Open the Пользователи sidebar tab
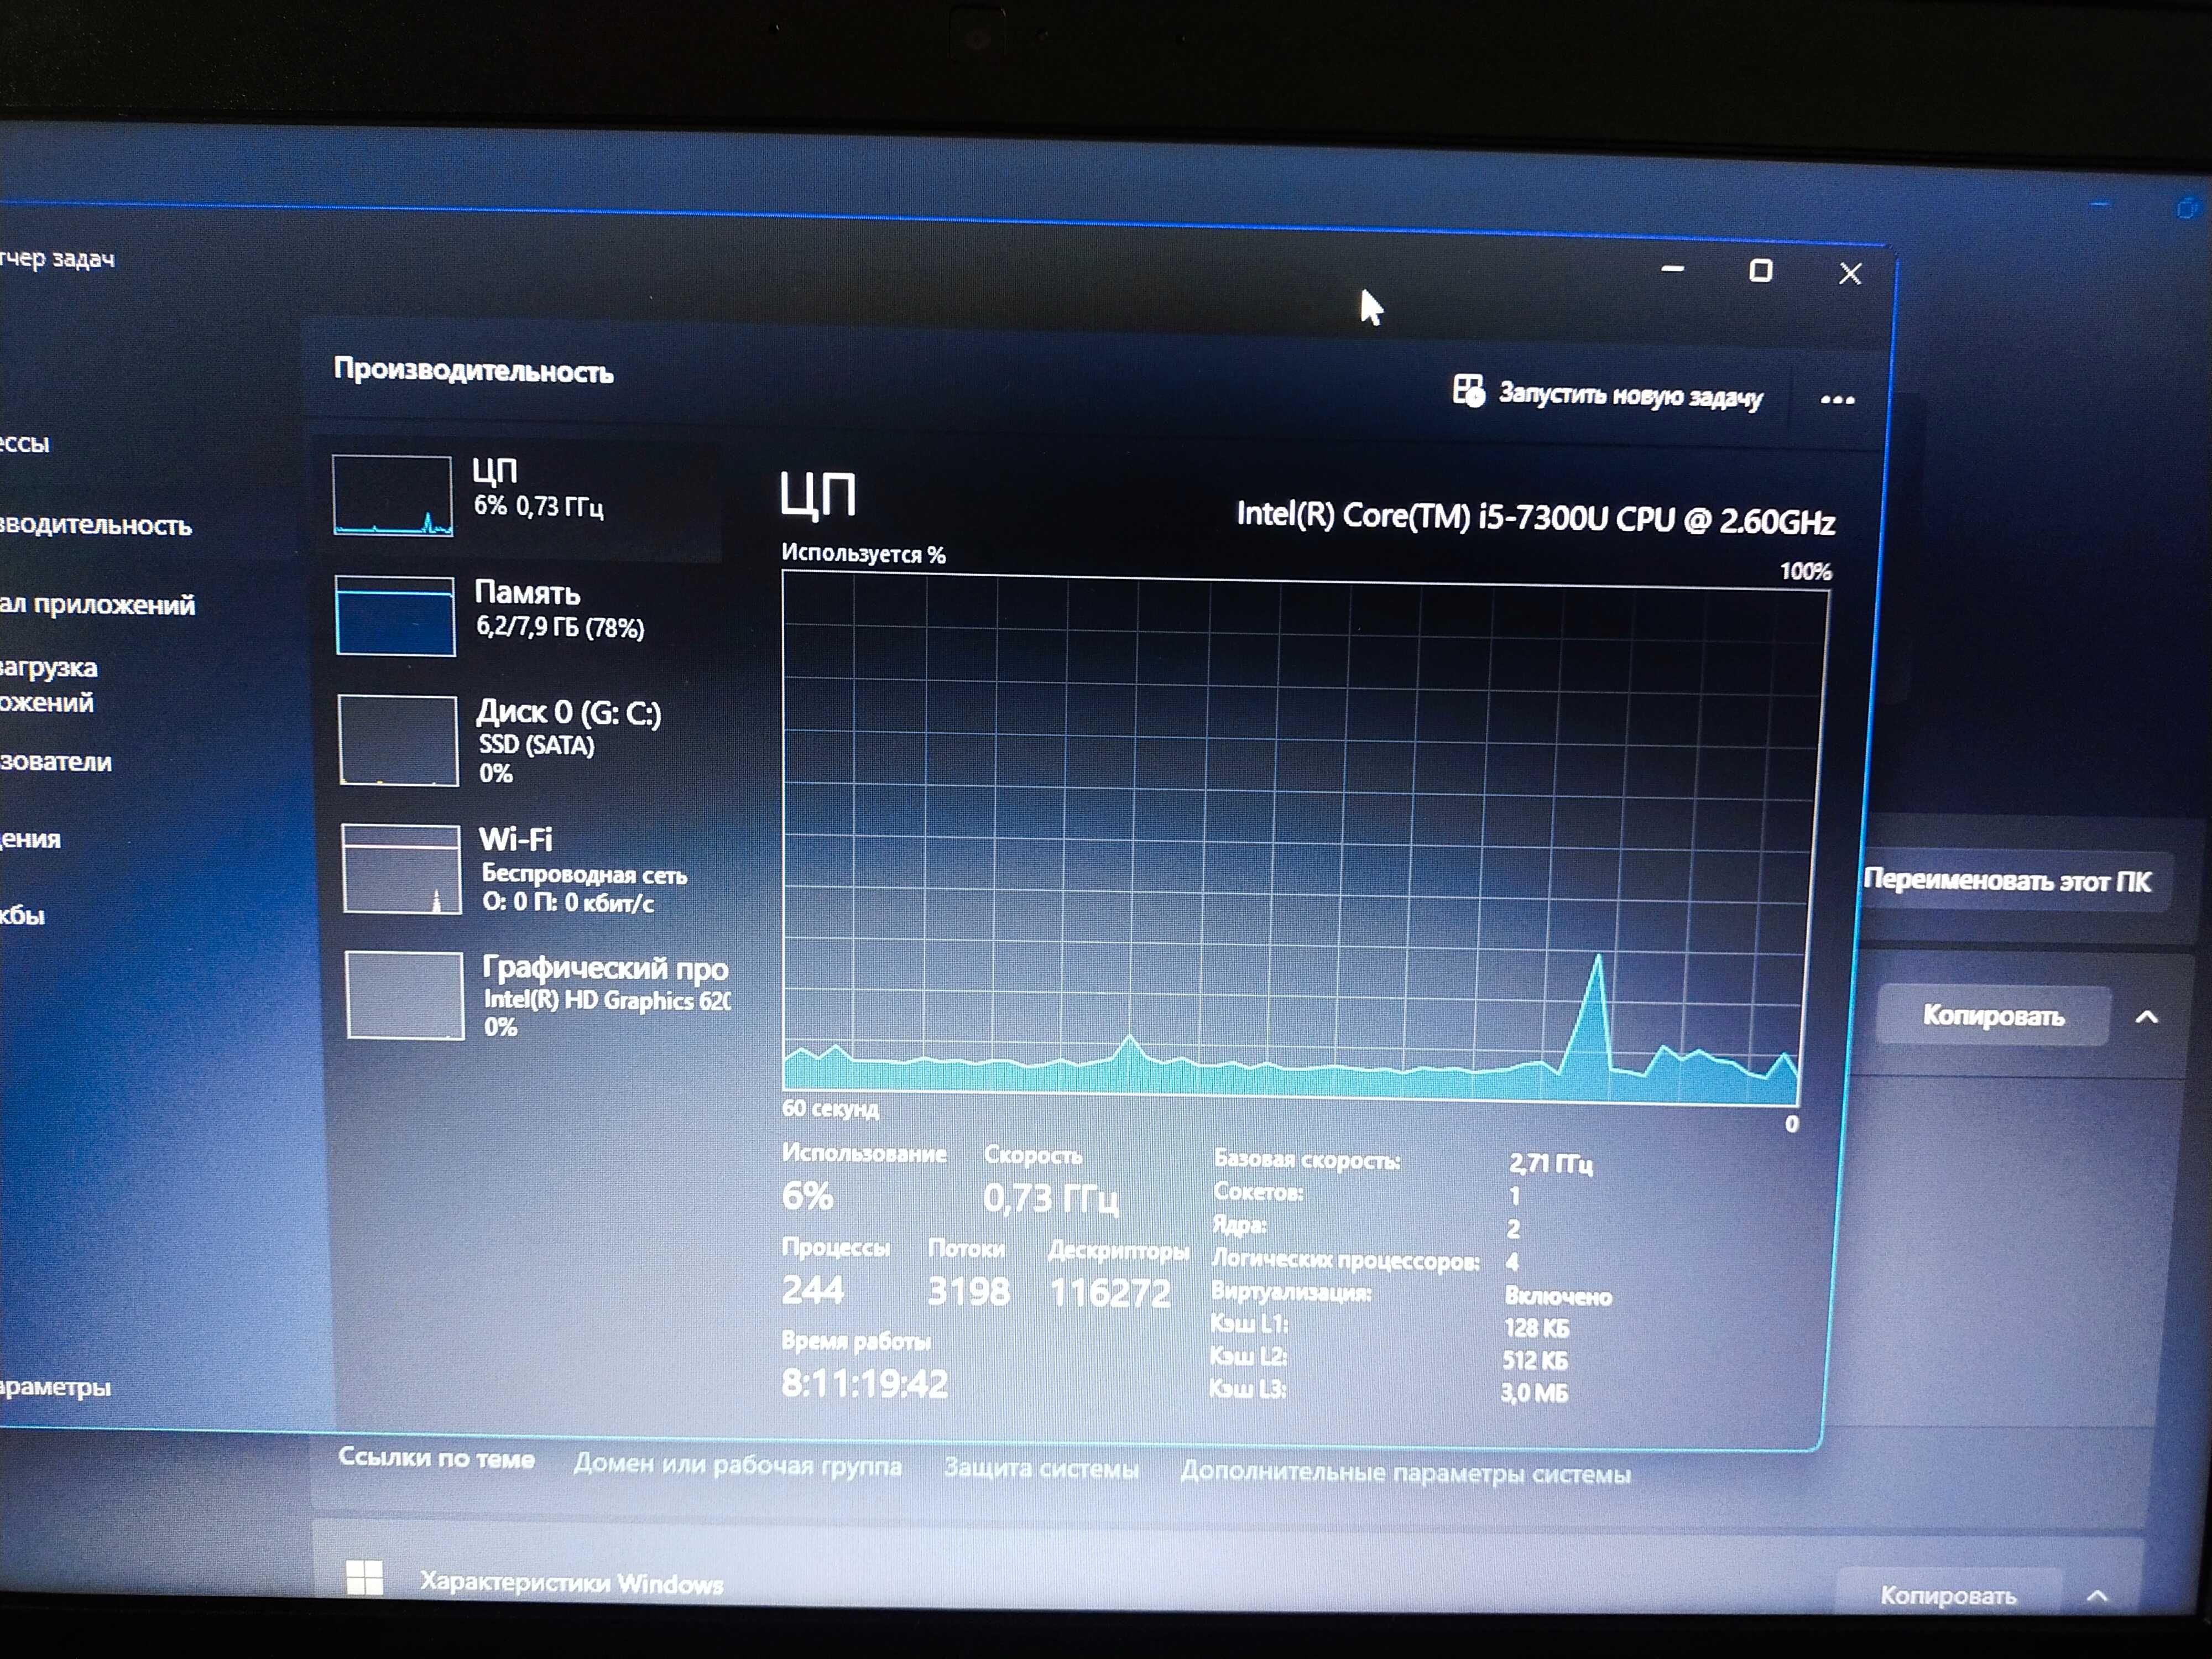 [x=56, y=762]
